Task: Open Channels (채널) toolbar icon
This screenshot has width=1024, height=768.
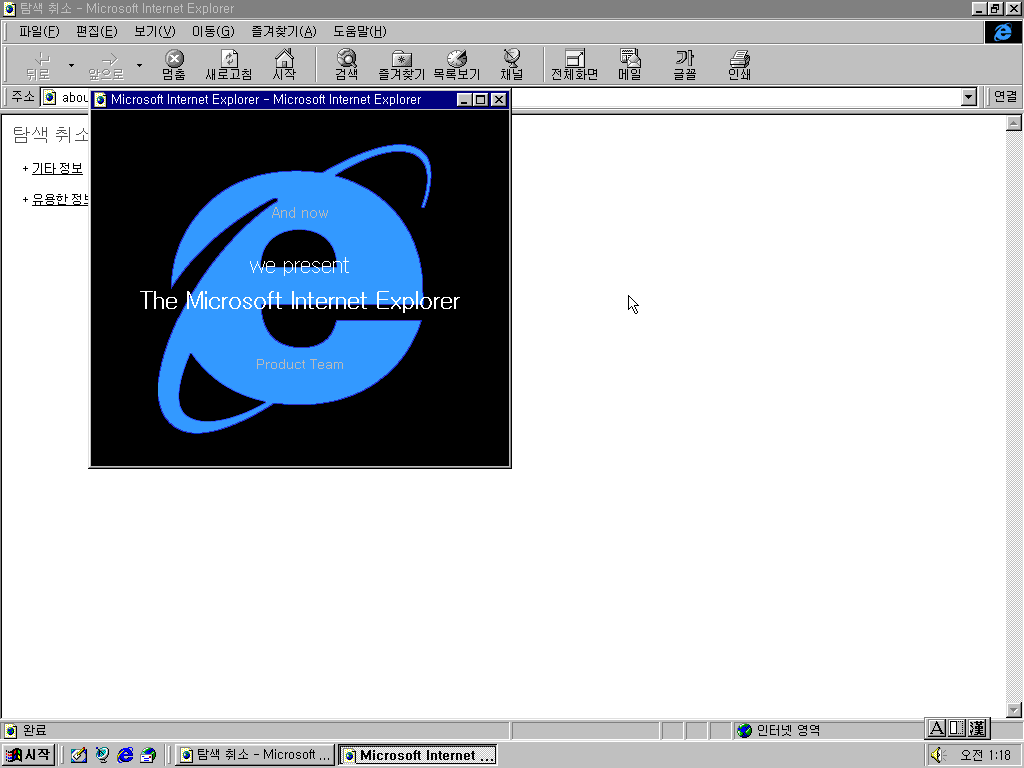Action: coord(512,65)
